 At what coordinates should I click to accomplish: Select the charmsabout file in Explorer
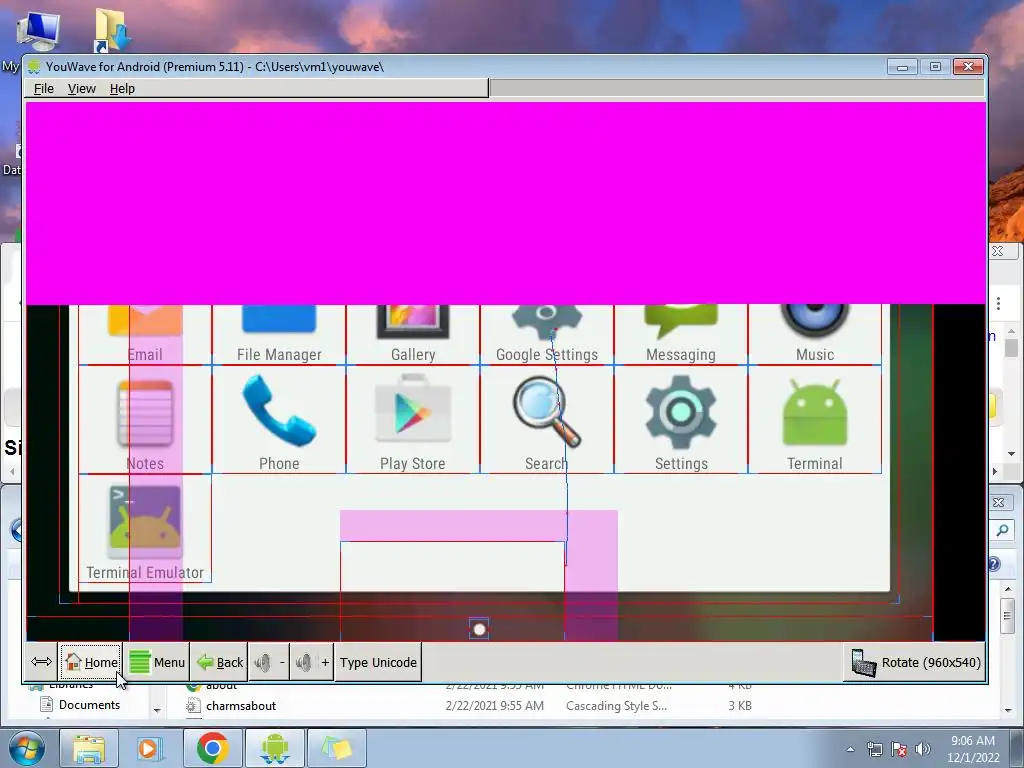tap(241, 705)
